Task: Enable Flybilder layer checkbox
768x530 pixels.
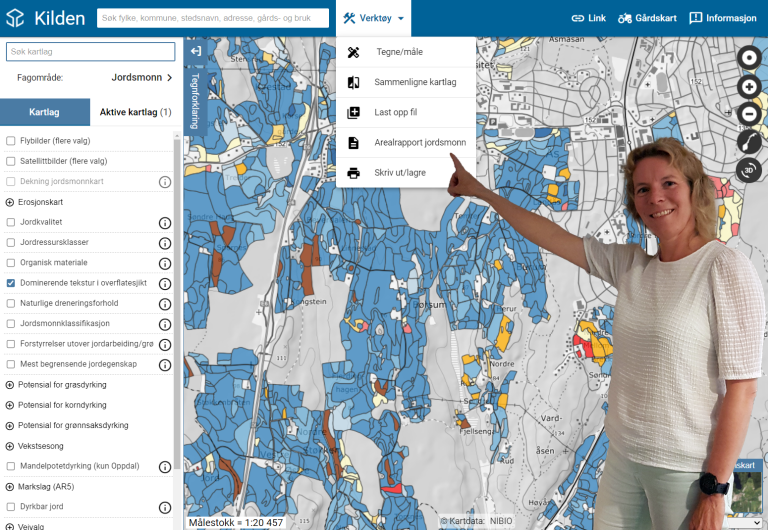Action: 11,141
